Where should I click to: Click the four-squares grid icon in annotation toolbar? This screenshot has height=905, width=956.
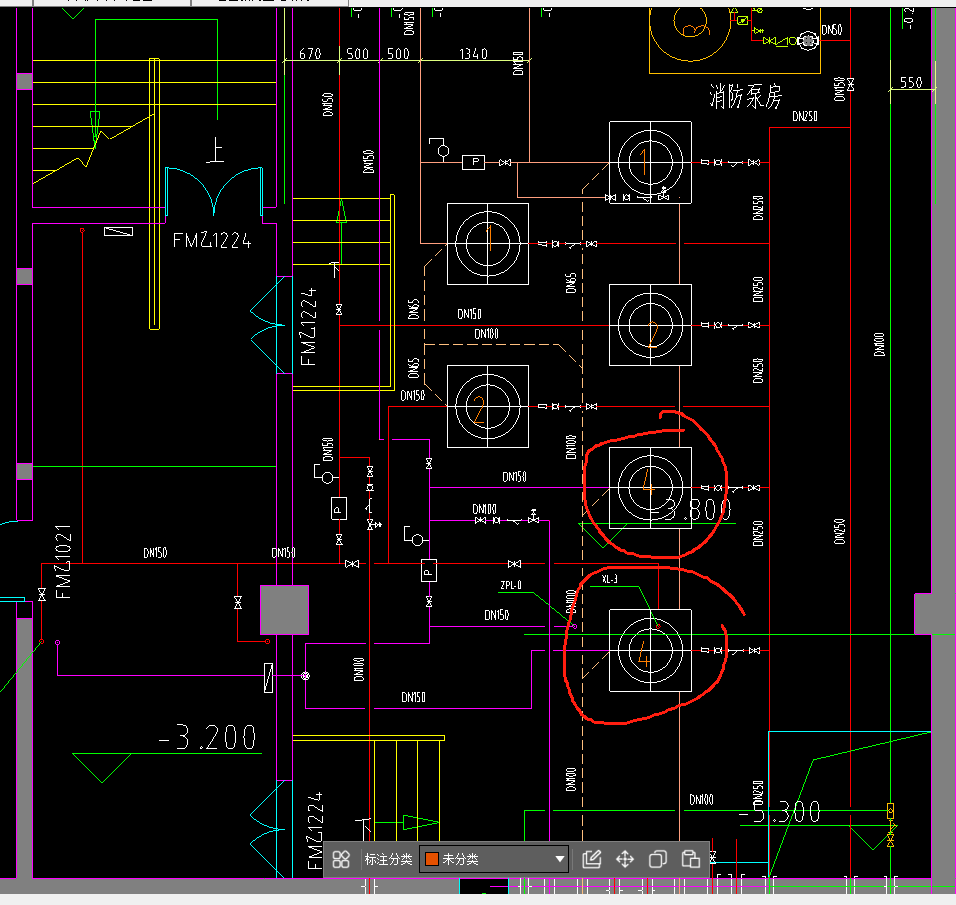[x=341, y=859]
